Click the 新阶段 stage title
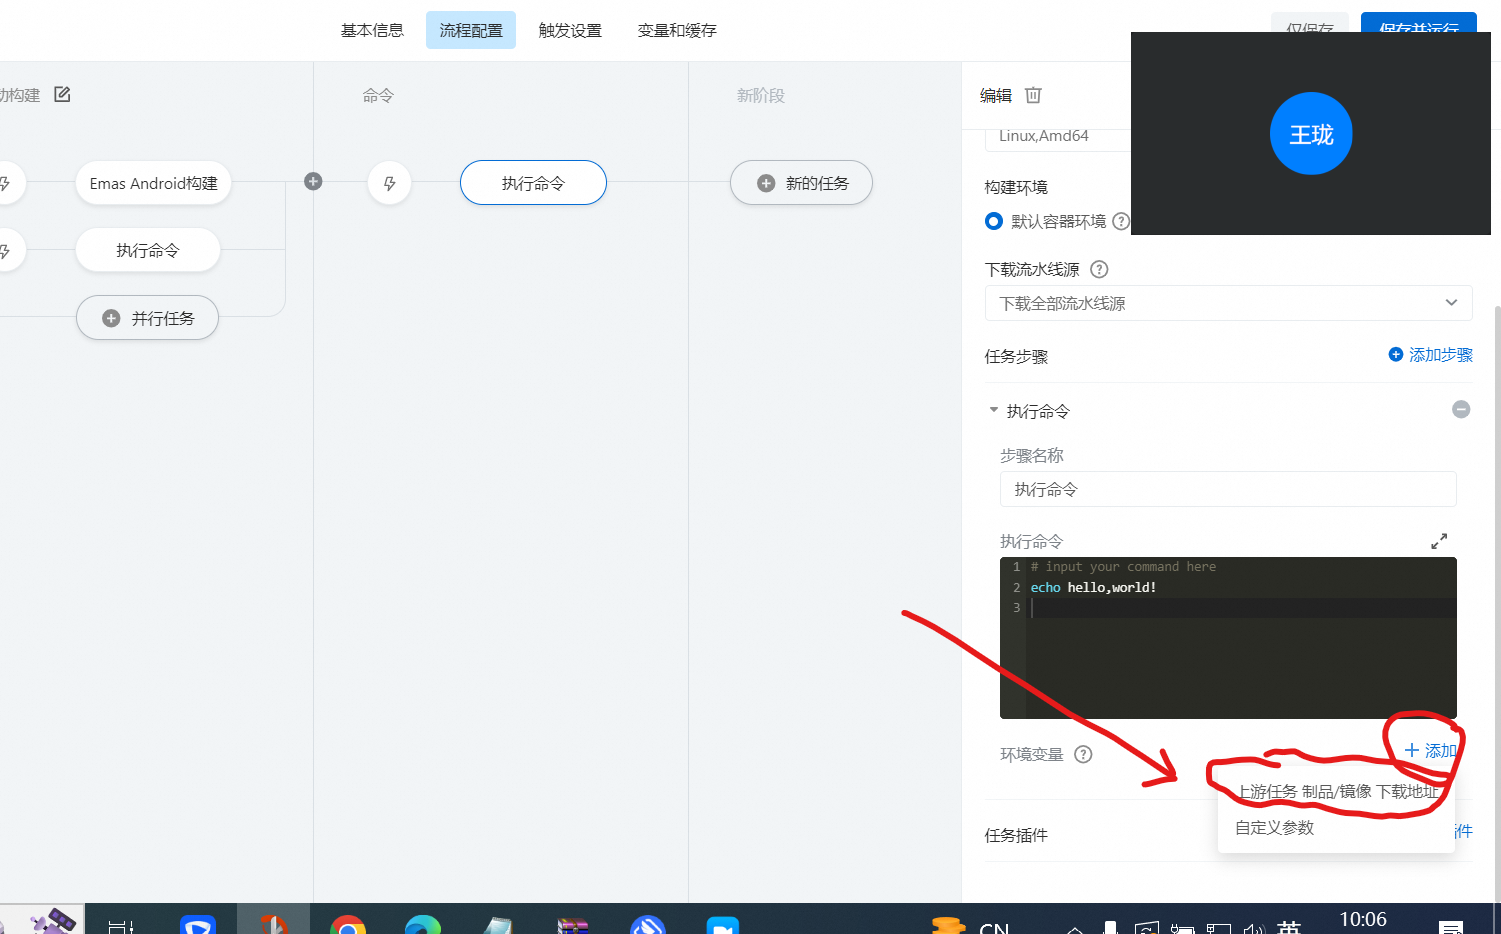 coord(761,95)
